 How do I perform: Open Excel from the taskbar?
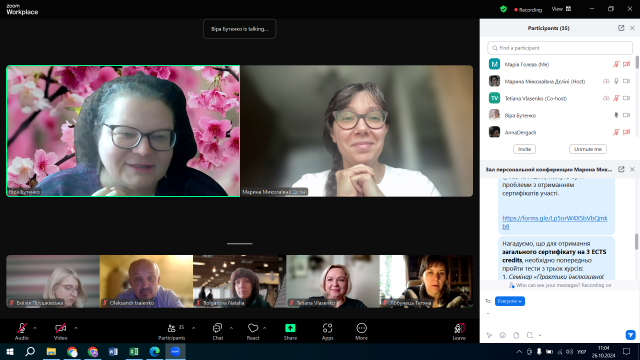134,351
